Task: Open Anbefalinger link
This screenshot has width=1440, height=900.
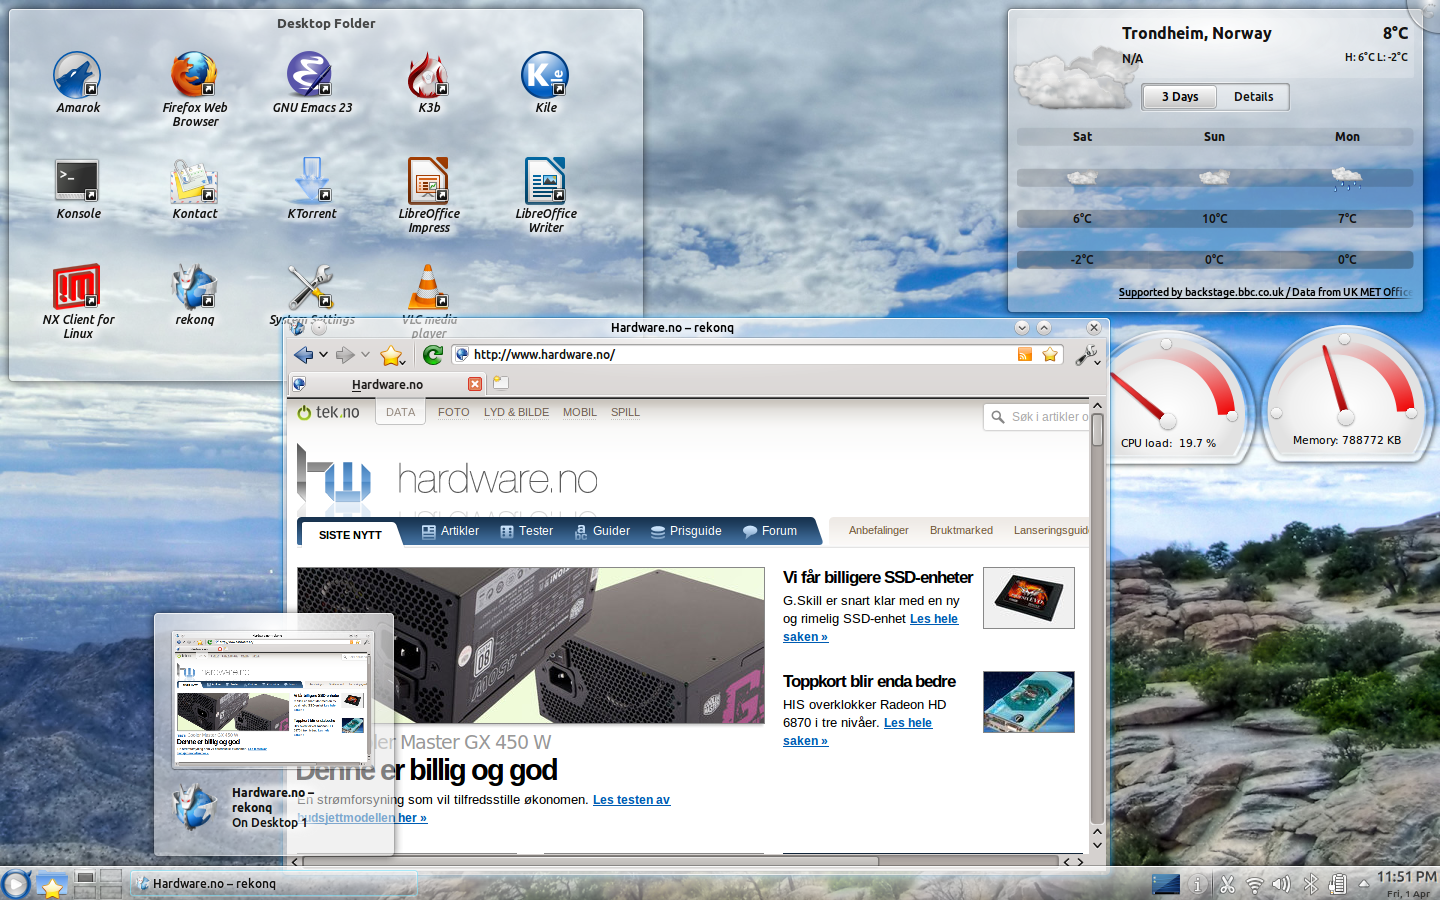Action: [878, 531]
